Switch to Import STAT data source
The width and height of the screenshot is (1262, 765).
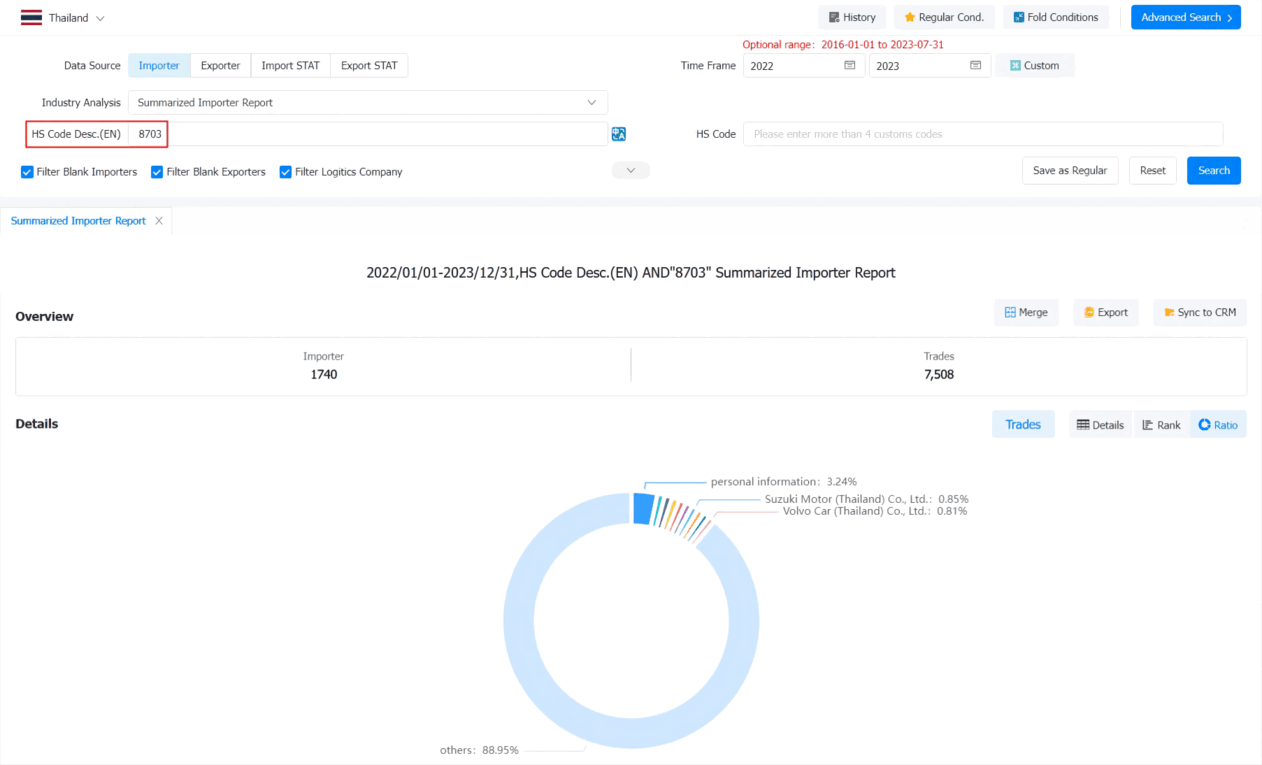point(290,66)
